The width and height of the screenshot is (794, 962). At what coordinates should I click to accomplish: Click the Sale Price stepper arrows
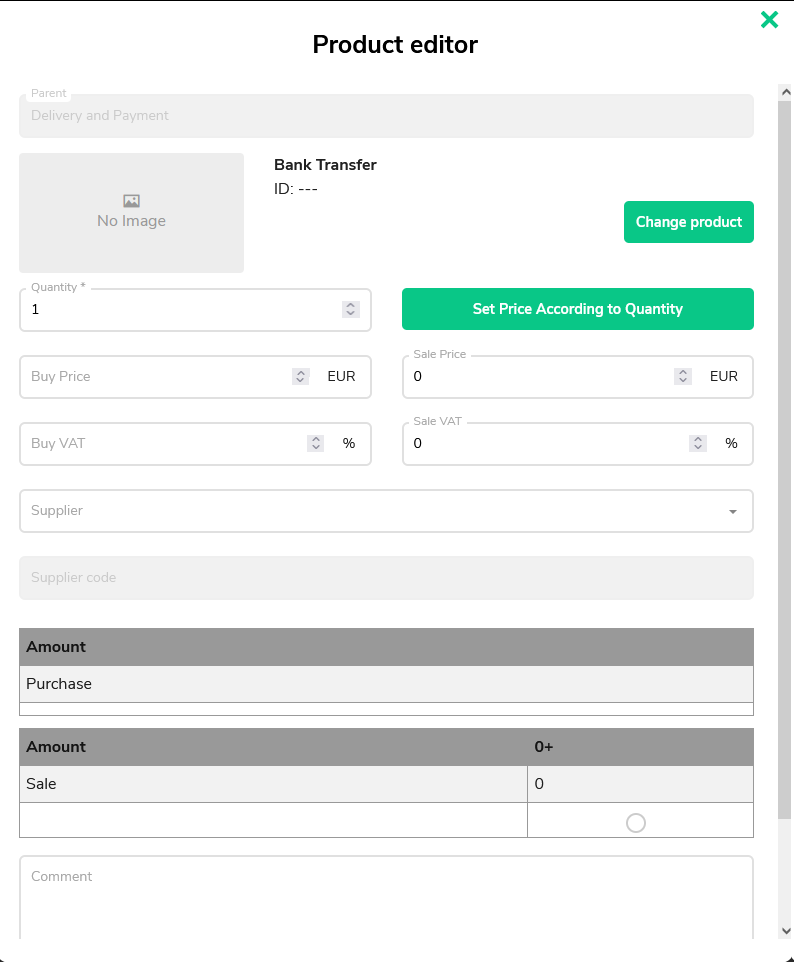683,376
